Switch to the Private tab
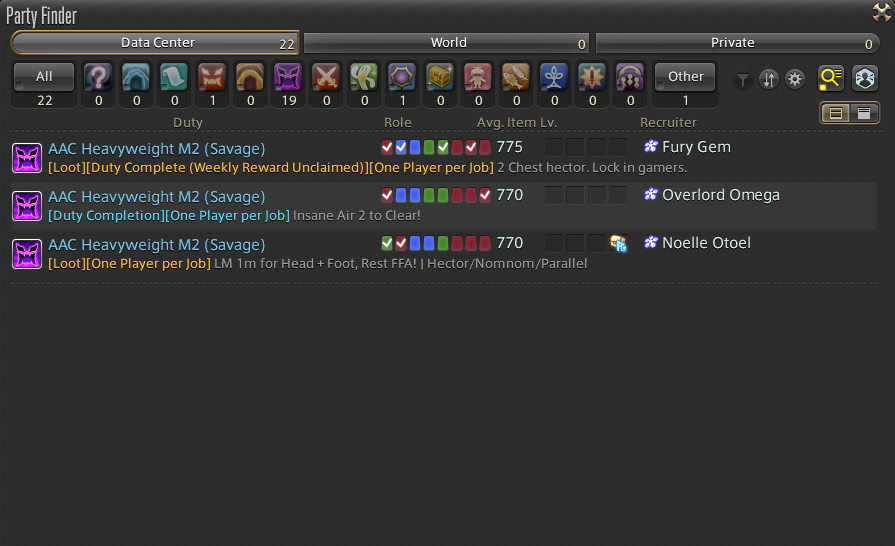Image resolution: width=895 pixels, height=546 pixels. [x=737, y=43]
